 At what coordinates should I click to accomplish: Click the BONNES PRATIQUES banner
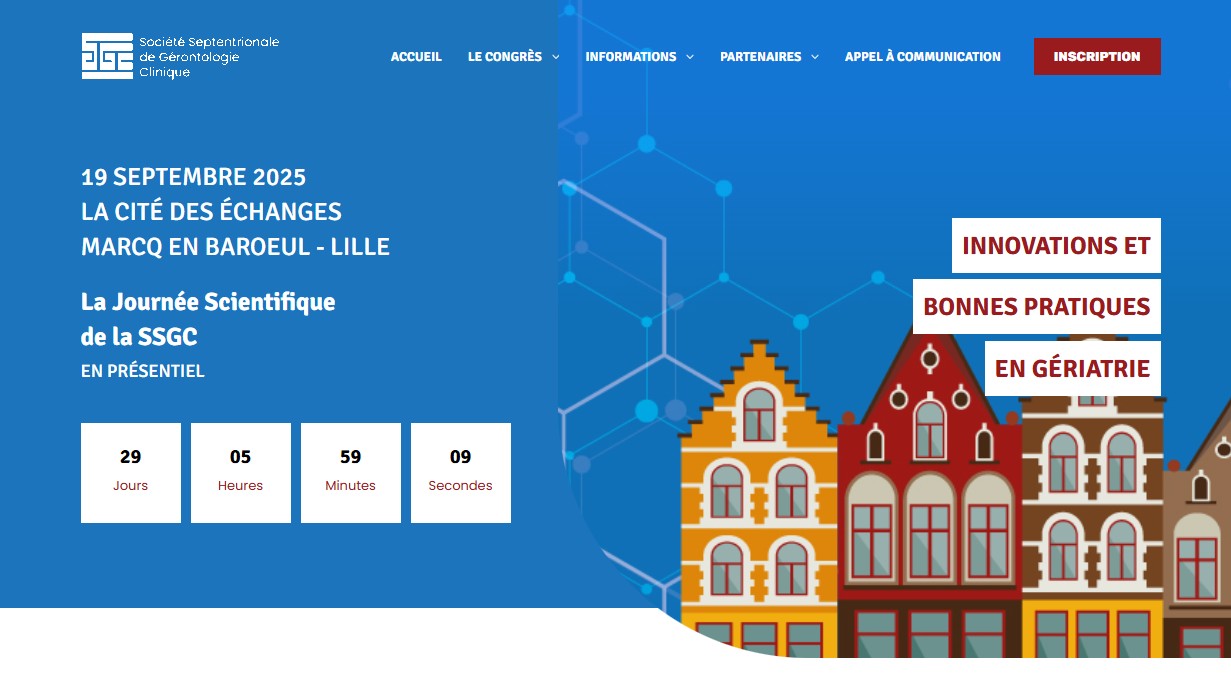pyautogui.click(x=1036, y=306)
